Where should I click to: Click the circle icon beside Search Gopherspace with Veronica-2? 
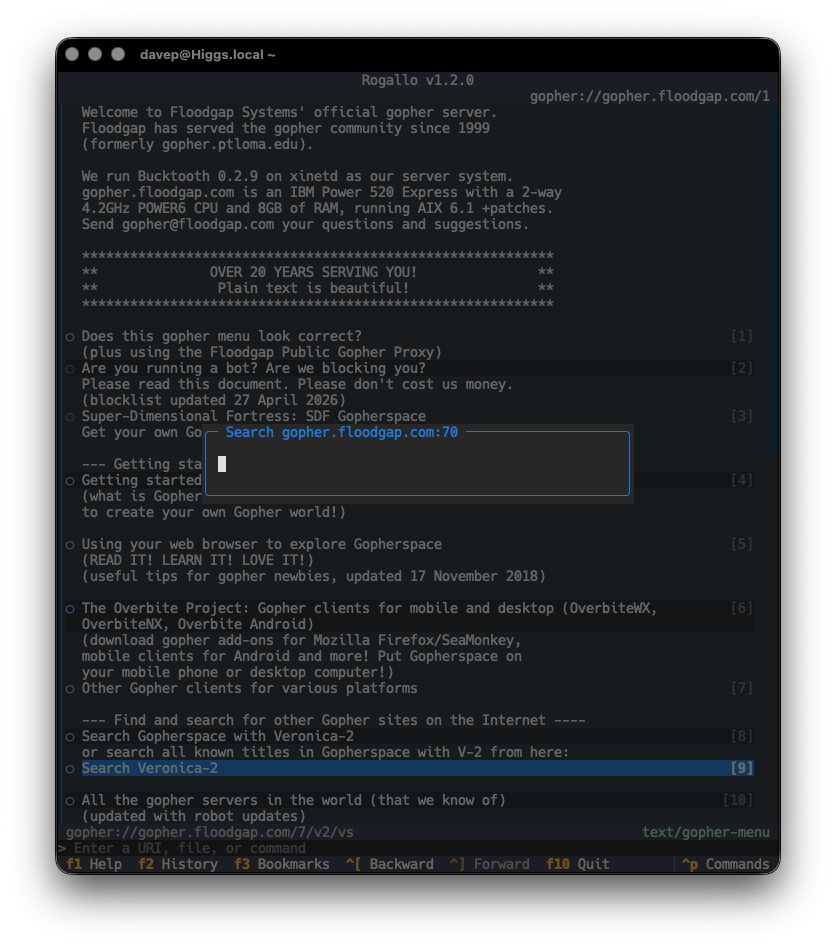[x=70, y=736]
